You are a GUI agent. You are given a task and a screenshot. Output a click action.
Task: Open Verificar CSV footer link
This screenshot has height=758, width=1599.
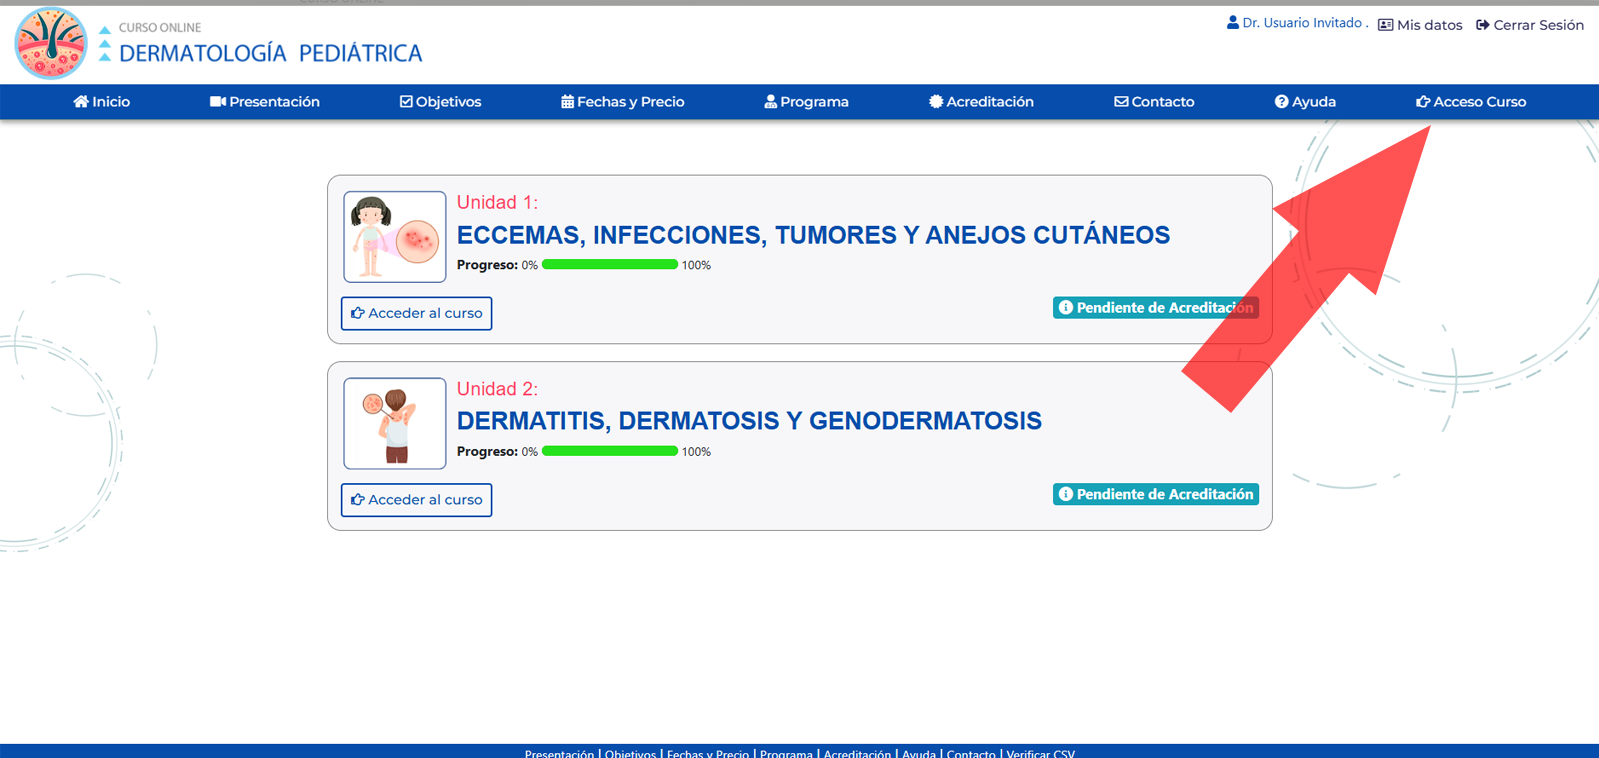tap(1040, 753)
